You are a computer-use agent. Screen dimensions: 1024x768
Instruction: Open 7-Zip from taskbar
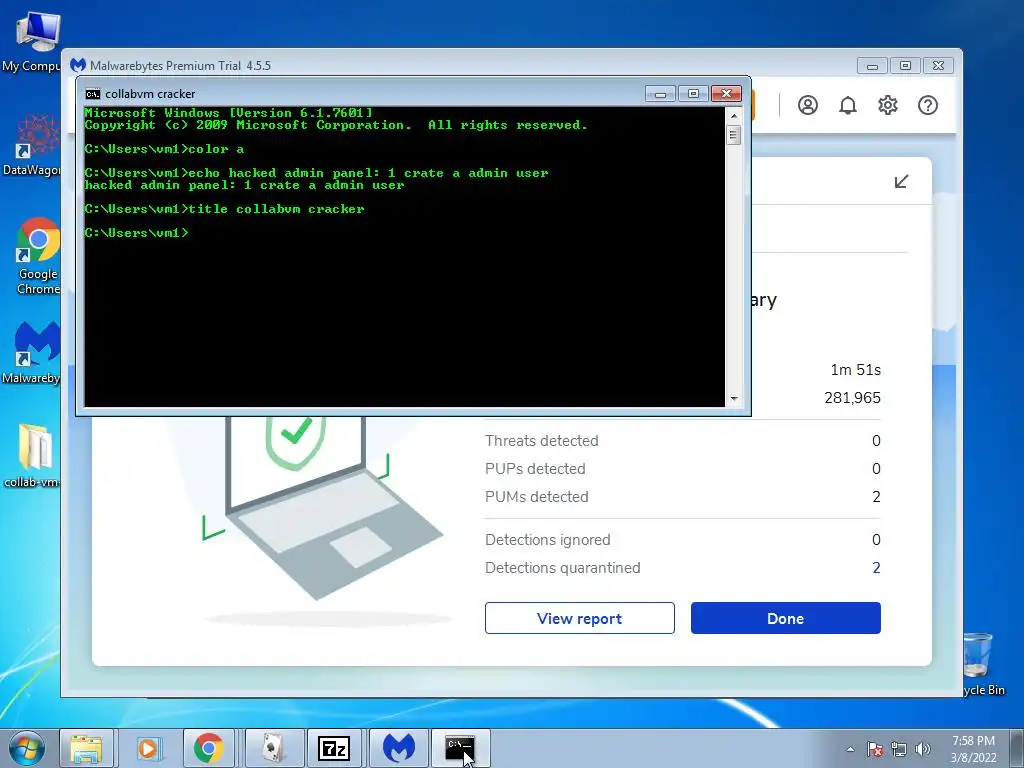tap(334, 748)
